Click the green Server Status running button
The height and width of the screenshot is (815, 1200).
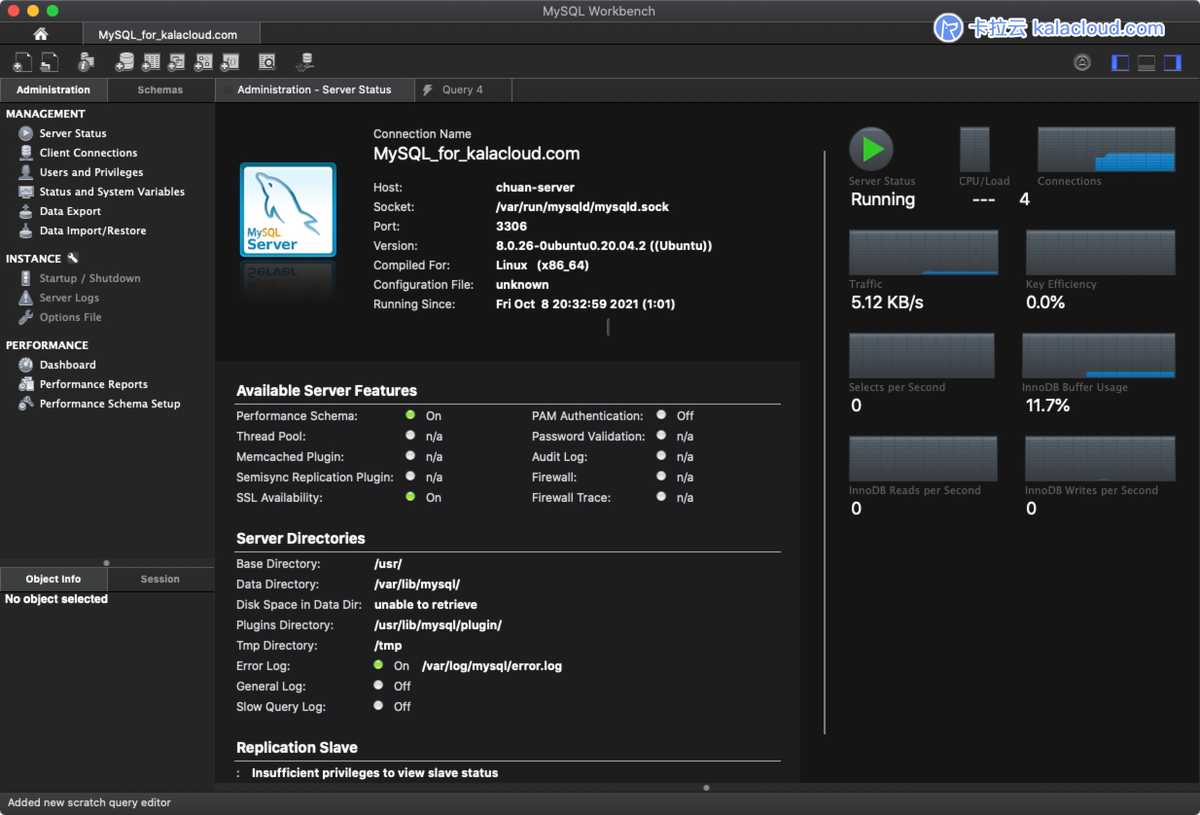tap(871, 149)
